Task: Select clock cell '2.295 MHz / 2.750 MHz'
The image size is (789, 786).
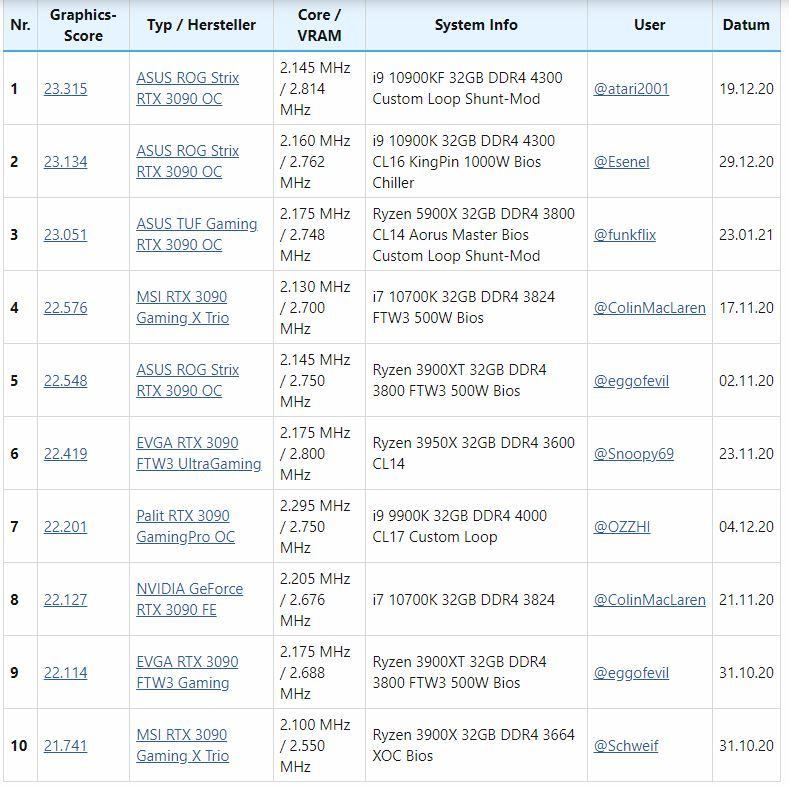Action: pos(319,526)
